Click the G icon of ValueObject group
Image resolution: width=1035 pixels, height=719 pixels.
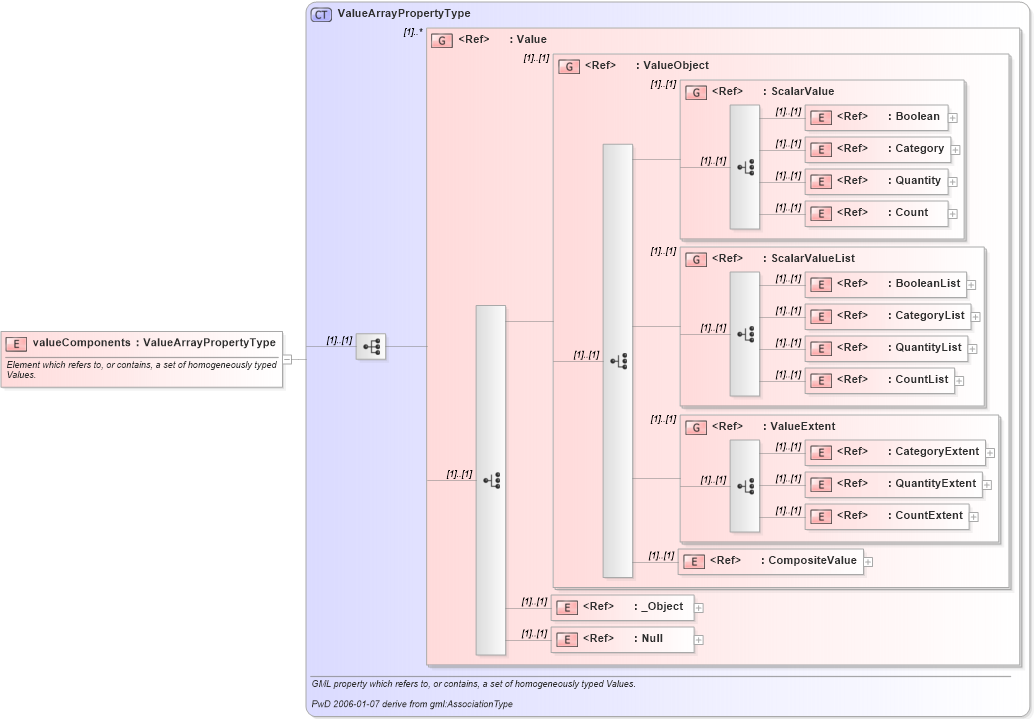click(x=569, y=66)
